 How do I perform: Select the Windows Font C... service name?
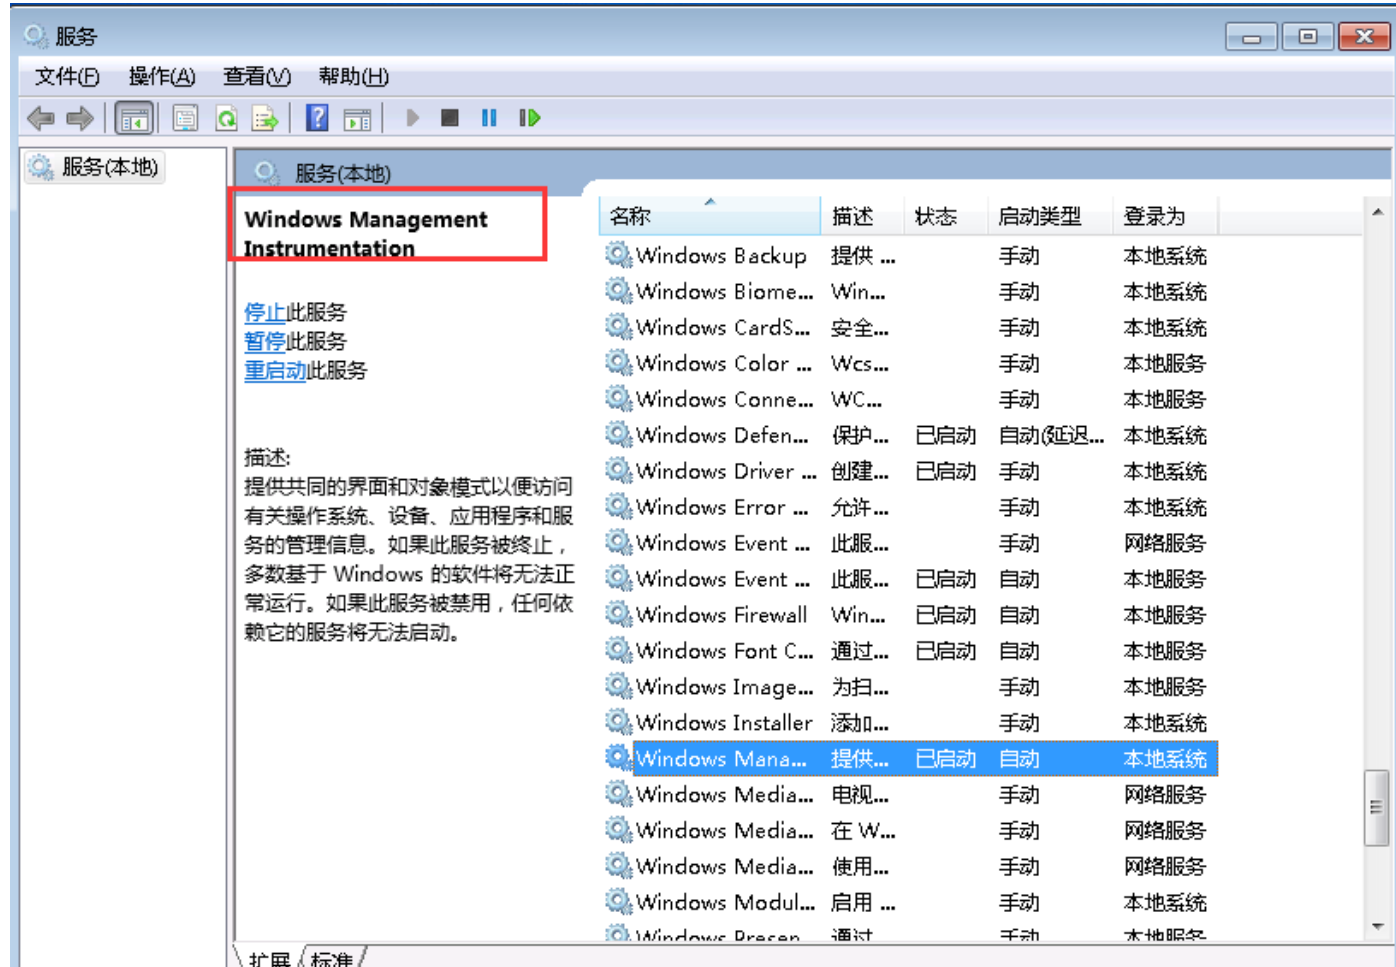tap(724, 651)
